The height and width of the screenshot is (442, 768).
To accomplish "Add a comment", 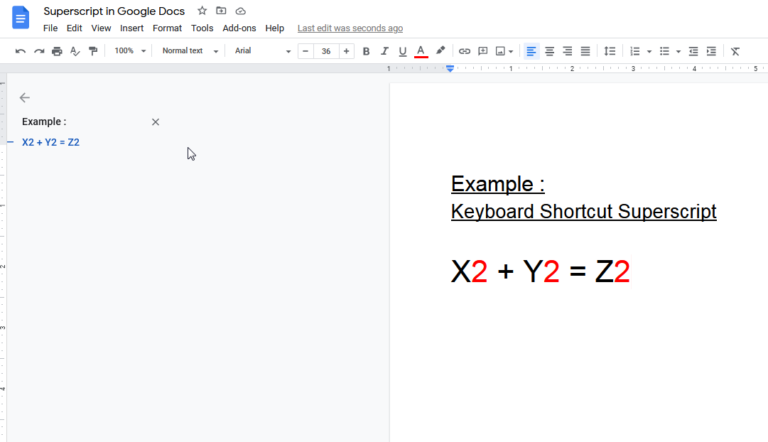I will click(483, 51).
